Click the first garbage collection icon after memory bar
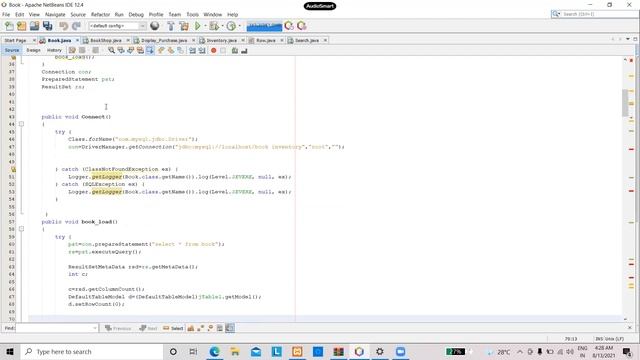Image resolution: width=640 pixels, height=360 pixels. tap(289, 26)
